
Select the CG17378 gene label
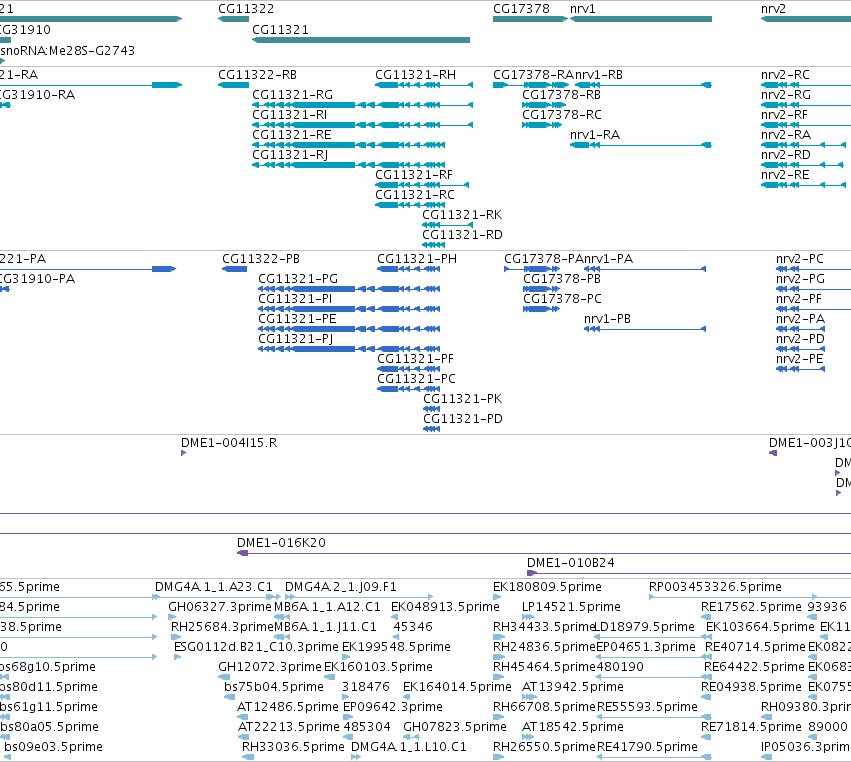[521, 9]
